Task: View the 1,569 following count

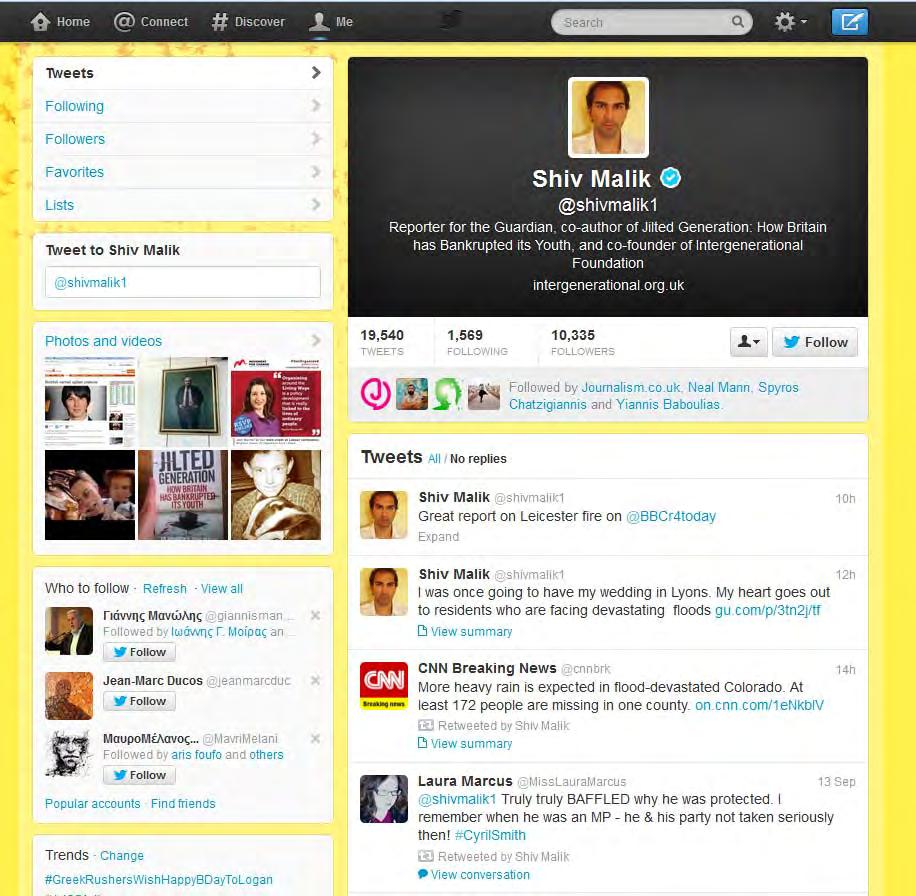Action: coord(477,342)
